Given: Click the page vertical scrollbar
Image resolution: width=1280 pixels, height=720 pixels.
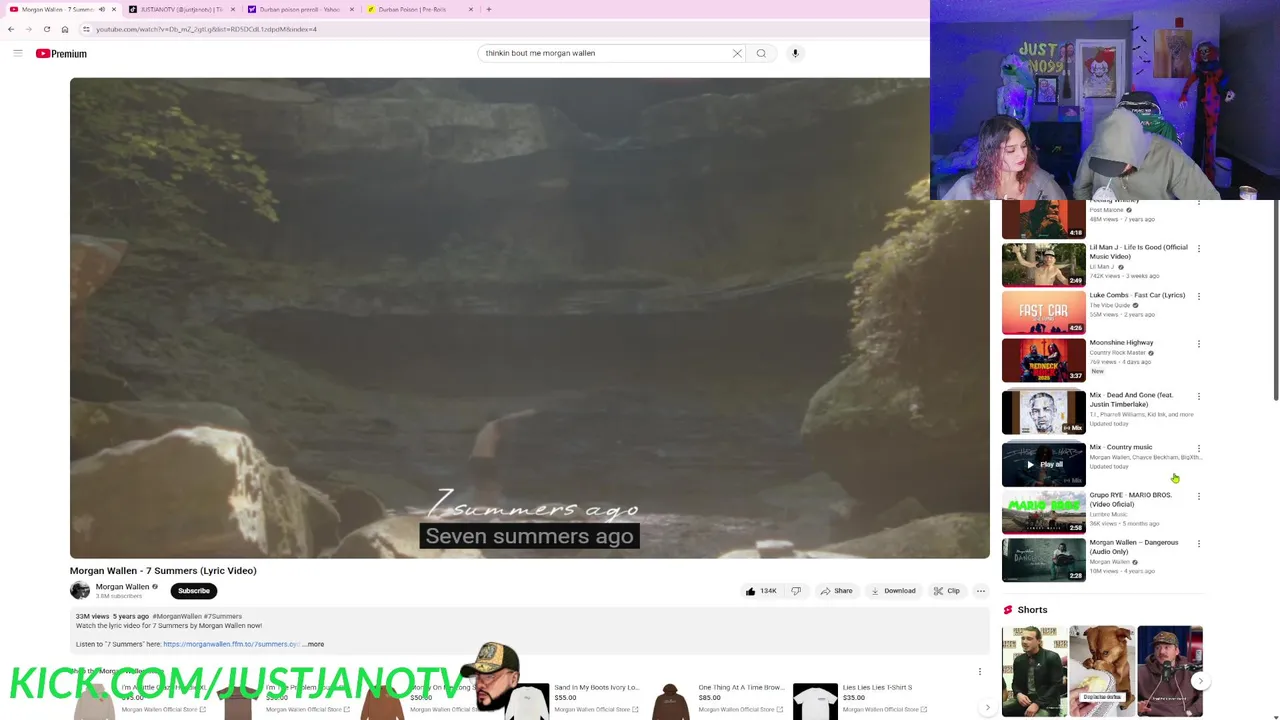Looking at the screenshot, I should point(1276,300).
